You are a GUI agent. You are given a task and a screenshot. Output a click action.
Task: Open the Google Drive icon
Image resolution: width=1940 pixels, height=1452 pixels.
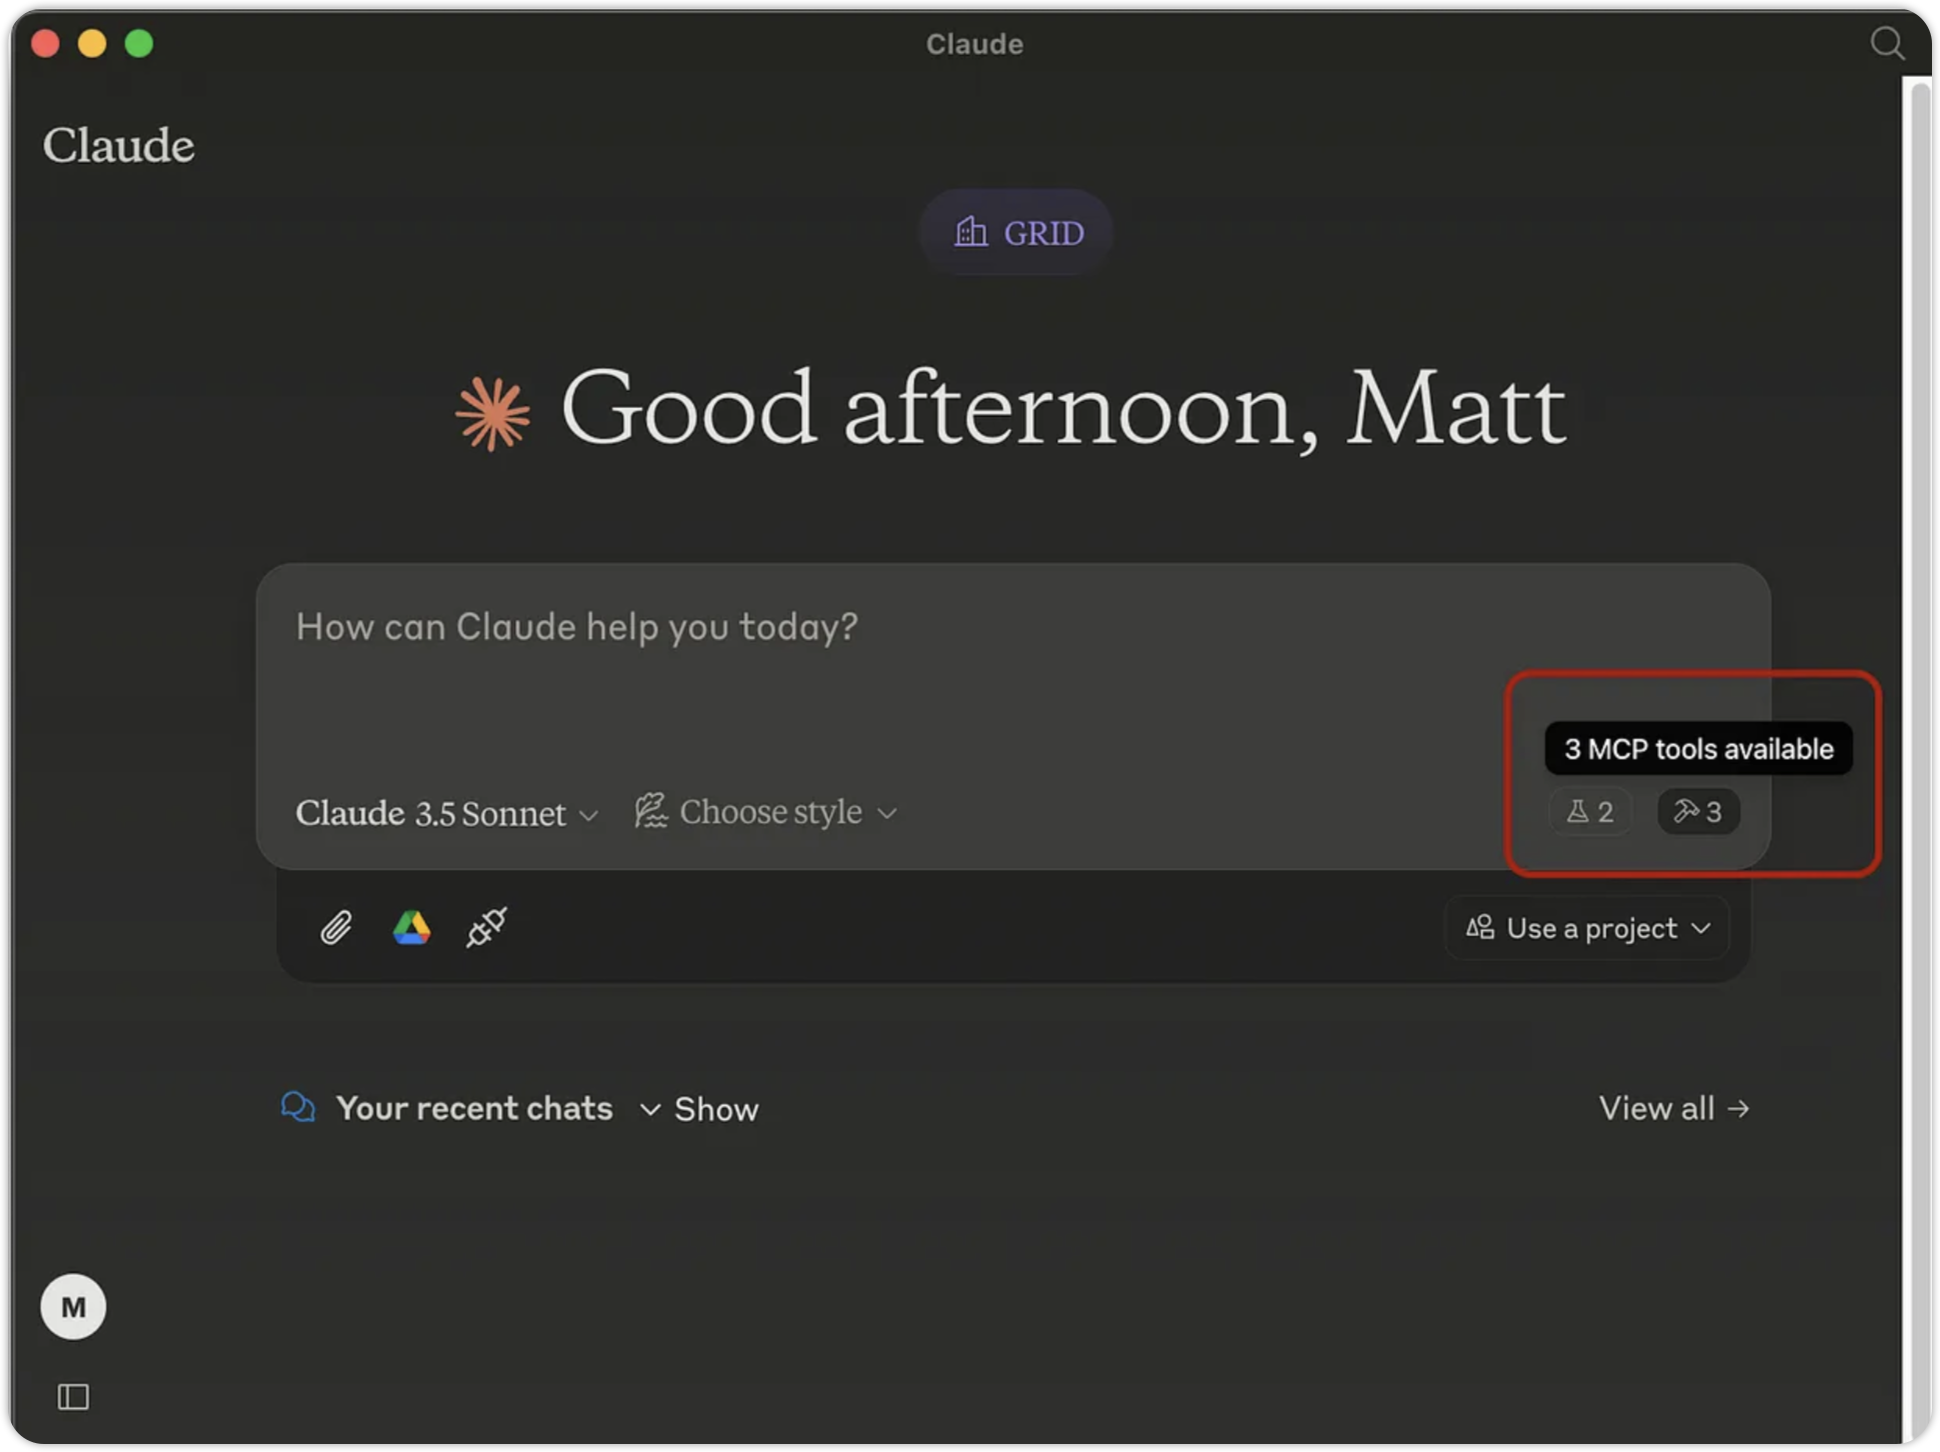coord(411,928)
